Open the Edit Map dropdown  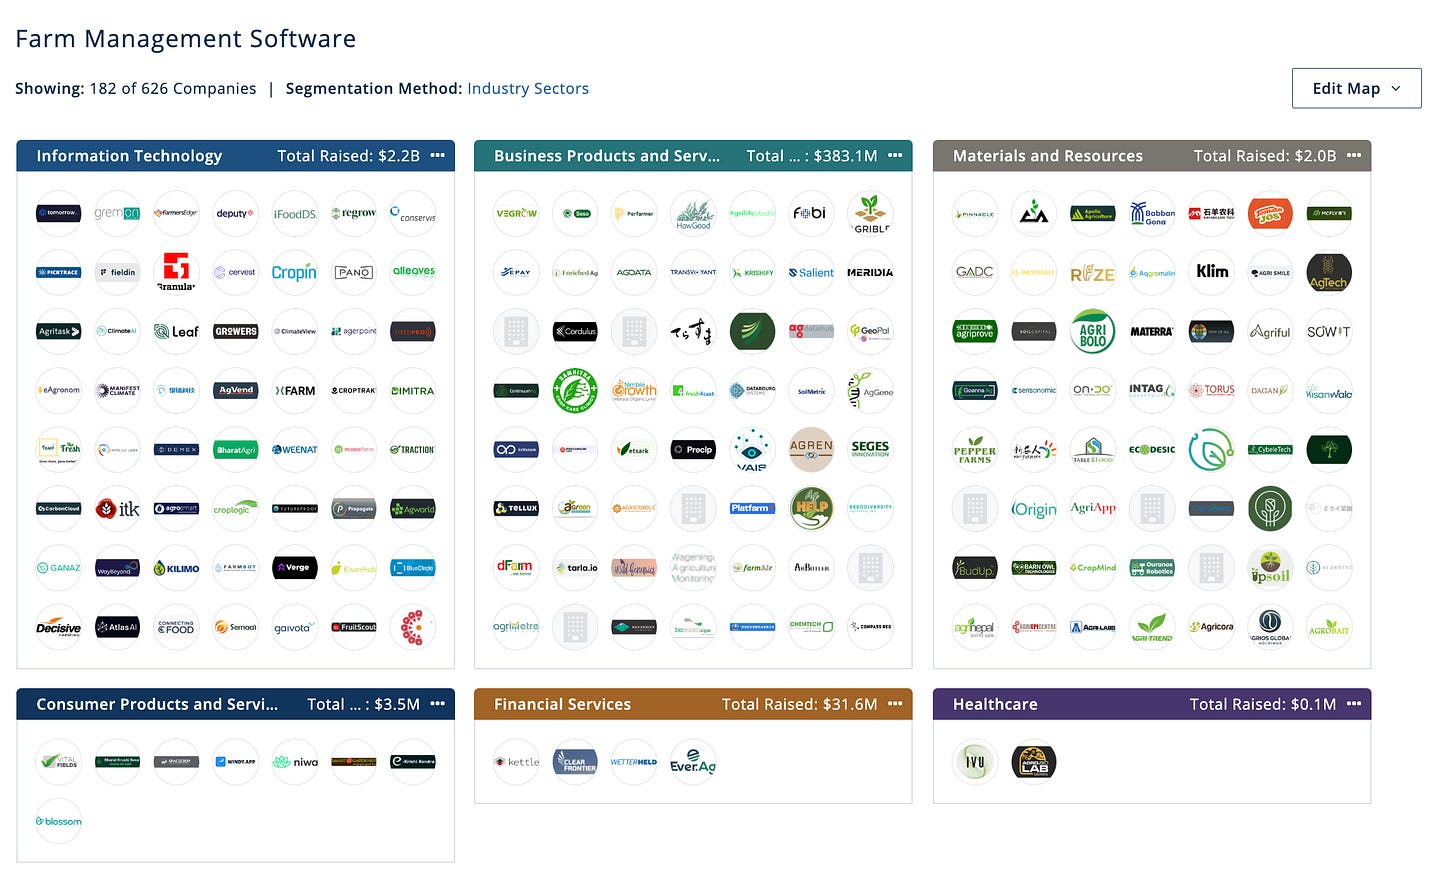coord(1356,88)
